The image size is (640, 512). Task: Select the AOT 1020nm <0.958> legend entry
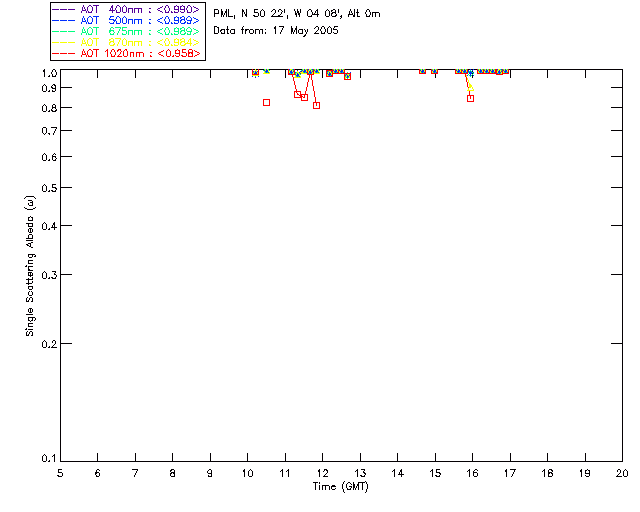point(126,53)
